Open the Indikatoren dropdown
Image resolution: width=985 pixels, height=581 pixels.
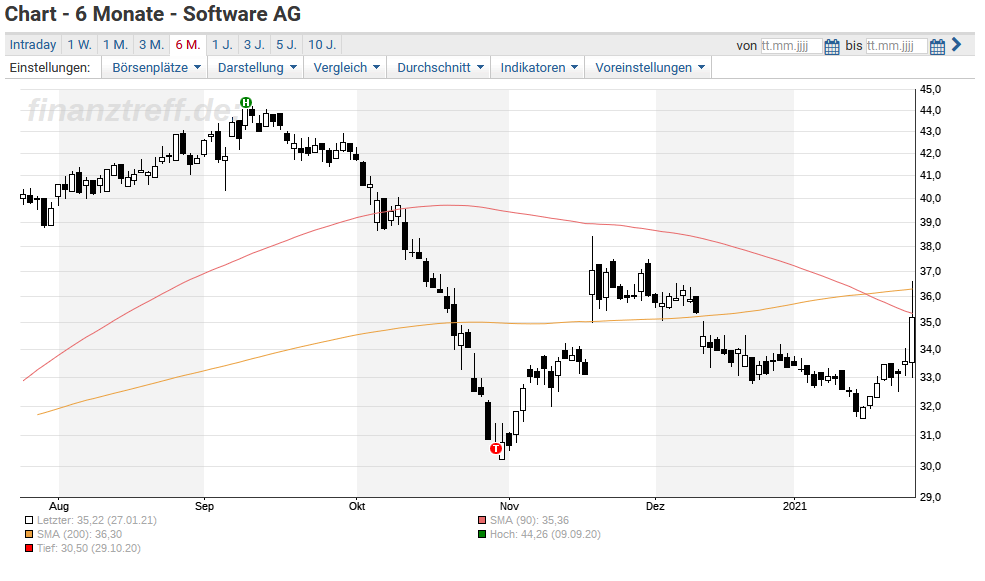(x=538, y=68)
